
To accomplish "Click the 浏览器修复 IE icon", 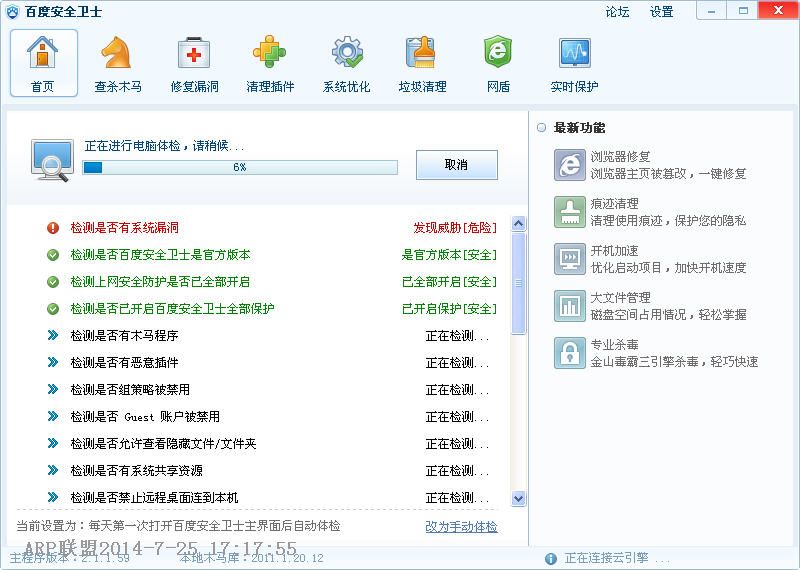I will [x=569, y=165].
